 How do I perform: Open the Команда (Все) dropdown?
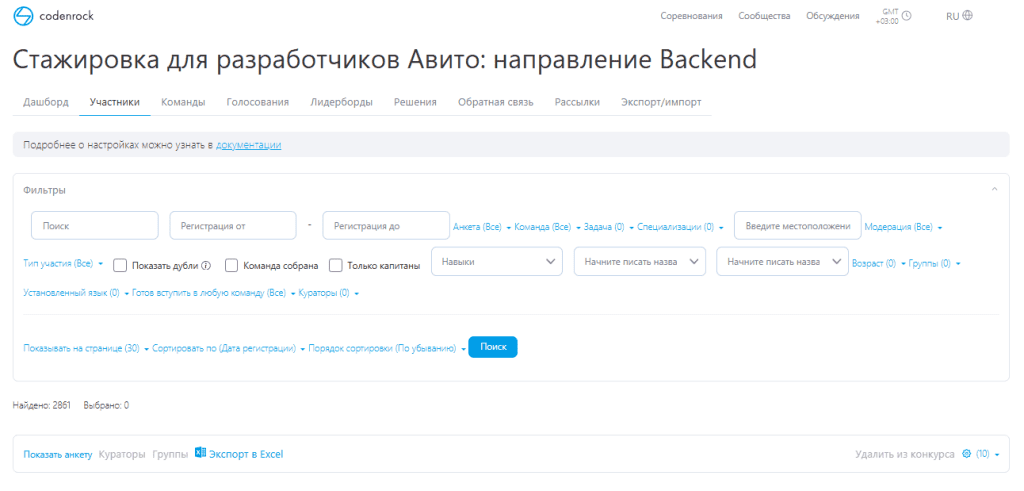[x=548, y=227]
